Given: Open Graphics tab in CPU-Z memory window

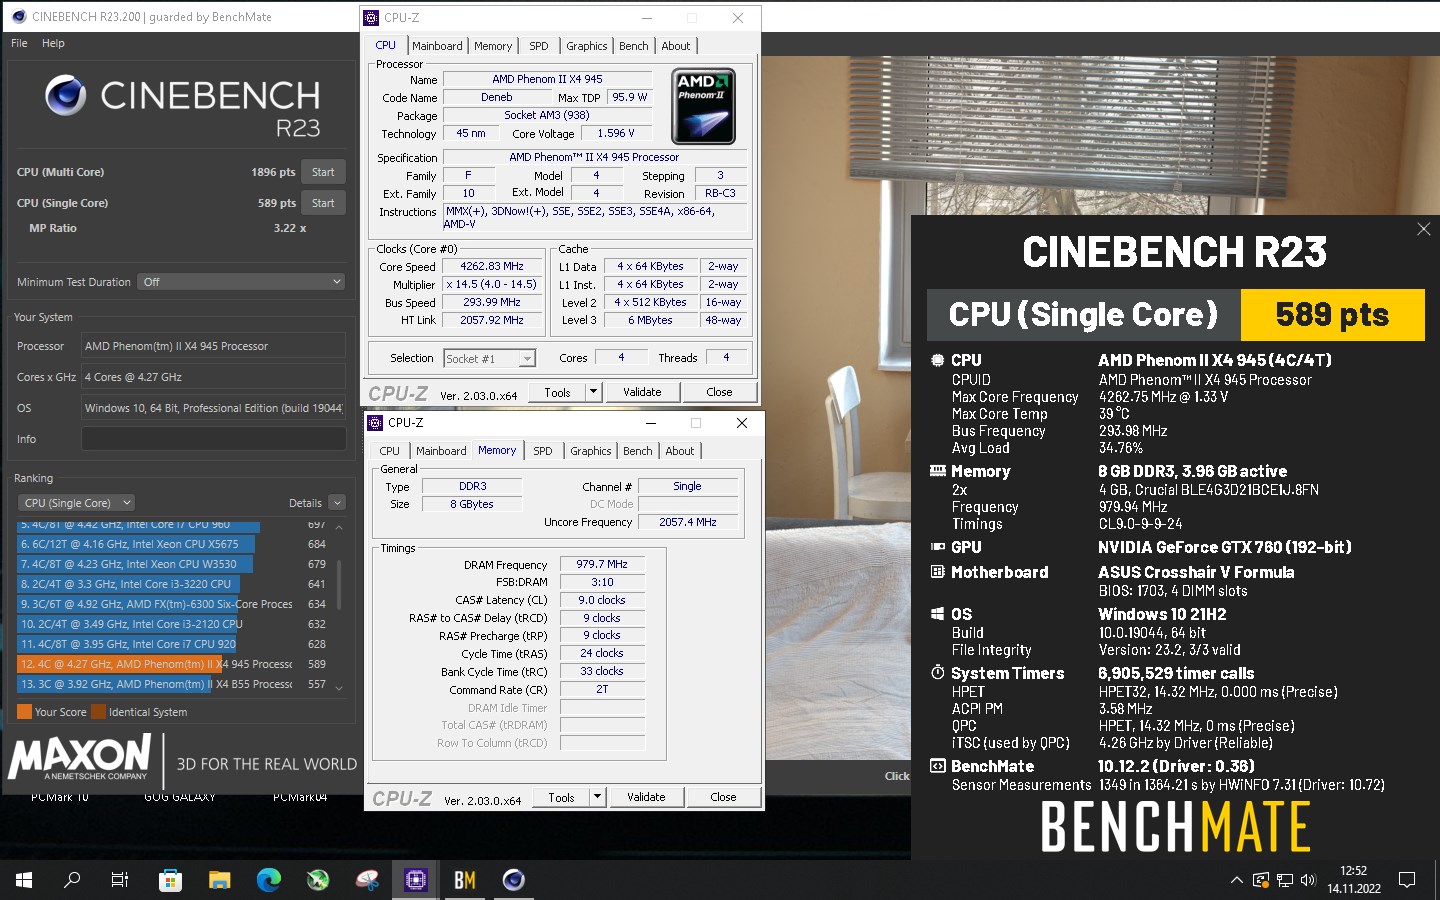Looking at the screenshot, I should pyautogui.click(x=590, y=451).
